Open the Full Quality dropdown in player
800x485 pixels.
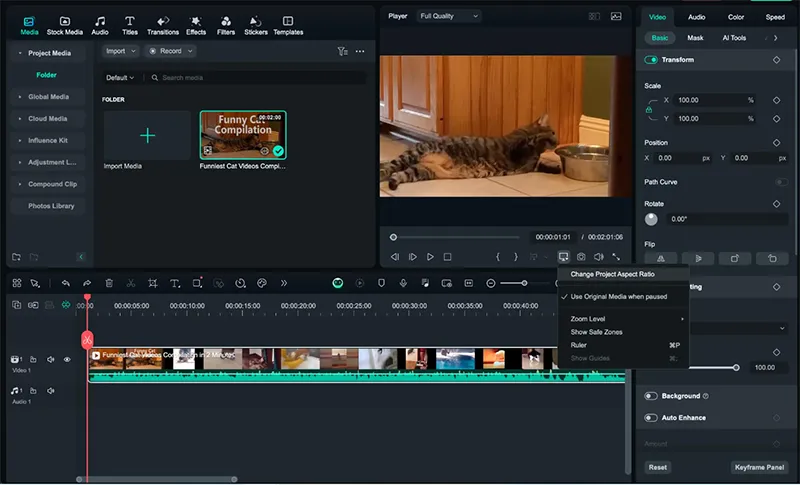coord(449,16)
